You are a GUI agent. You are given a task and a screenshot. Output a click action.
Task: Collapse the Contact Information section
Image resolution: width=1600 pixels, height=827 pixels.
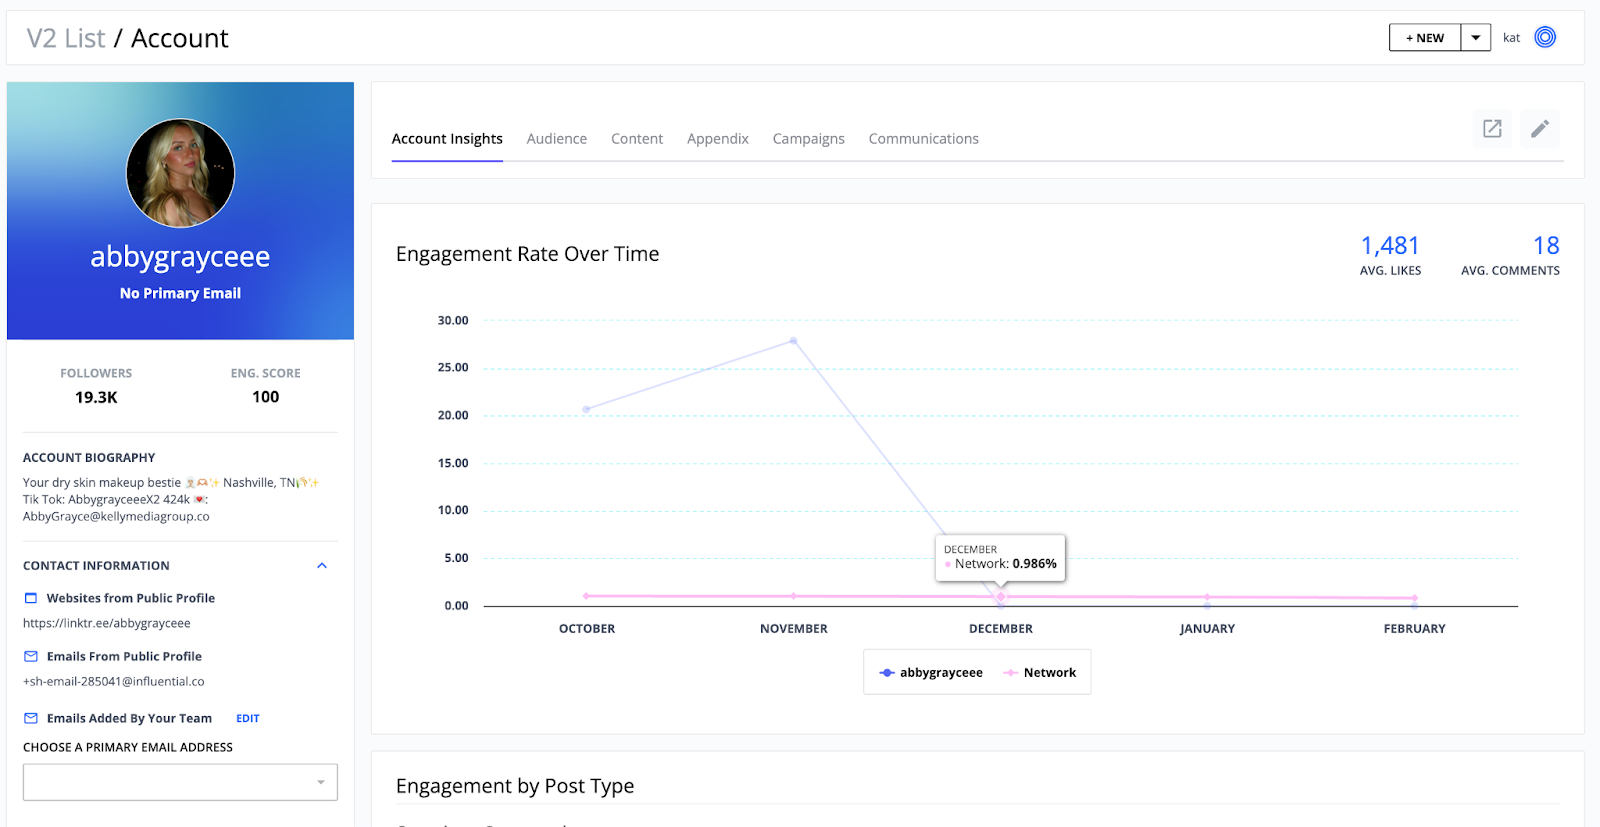[322, 565]
